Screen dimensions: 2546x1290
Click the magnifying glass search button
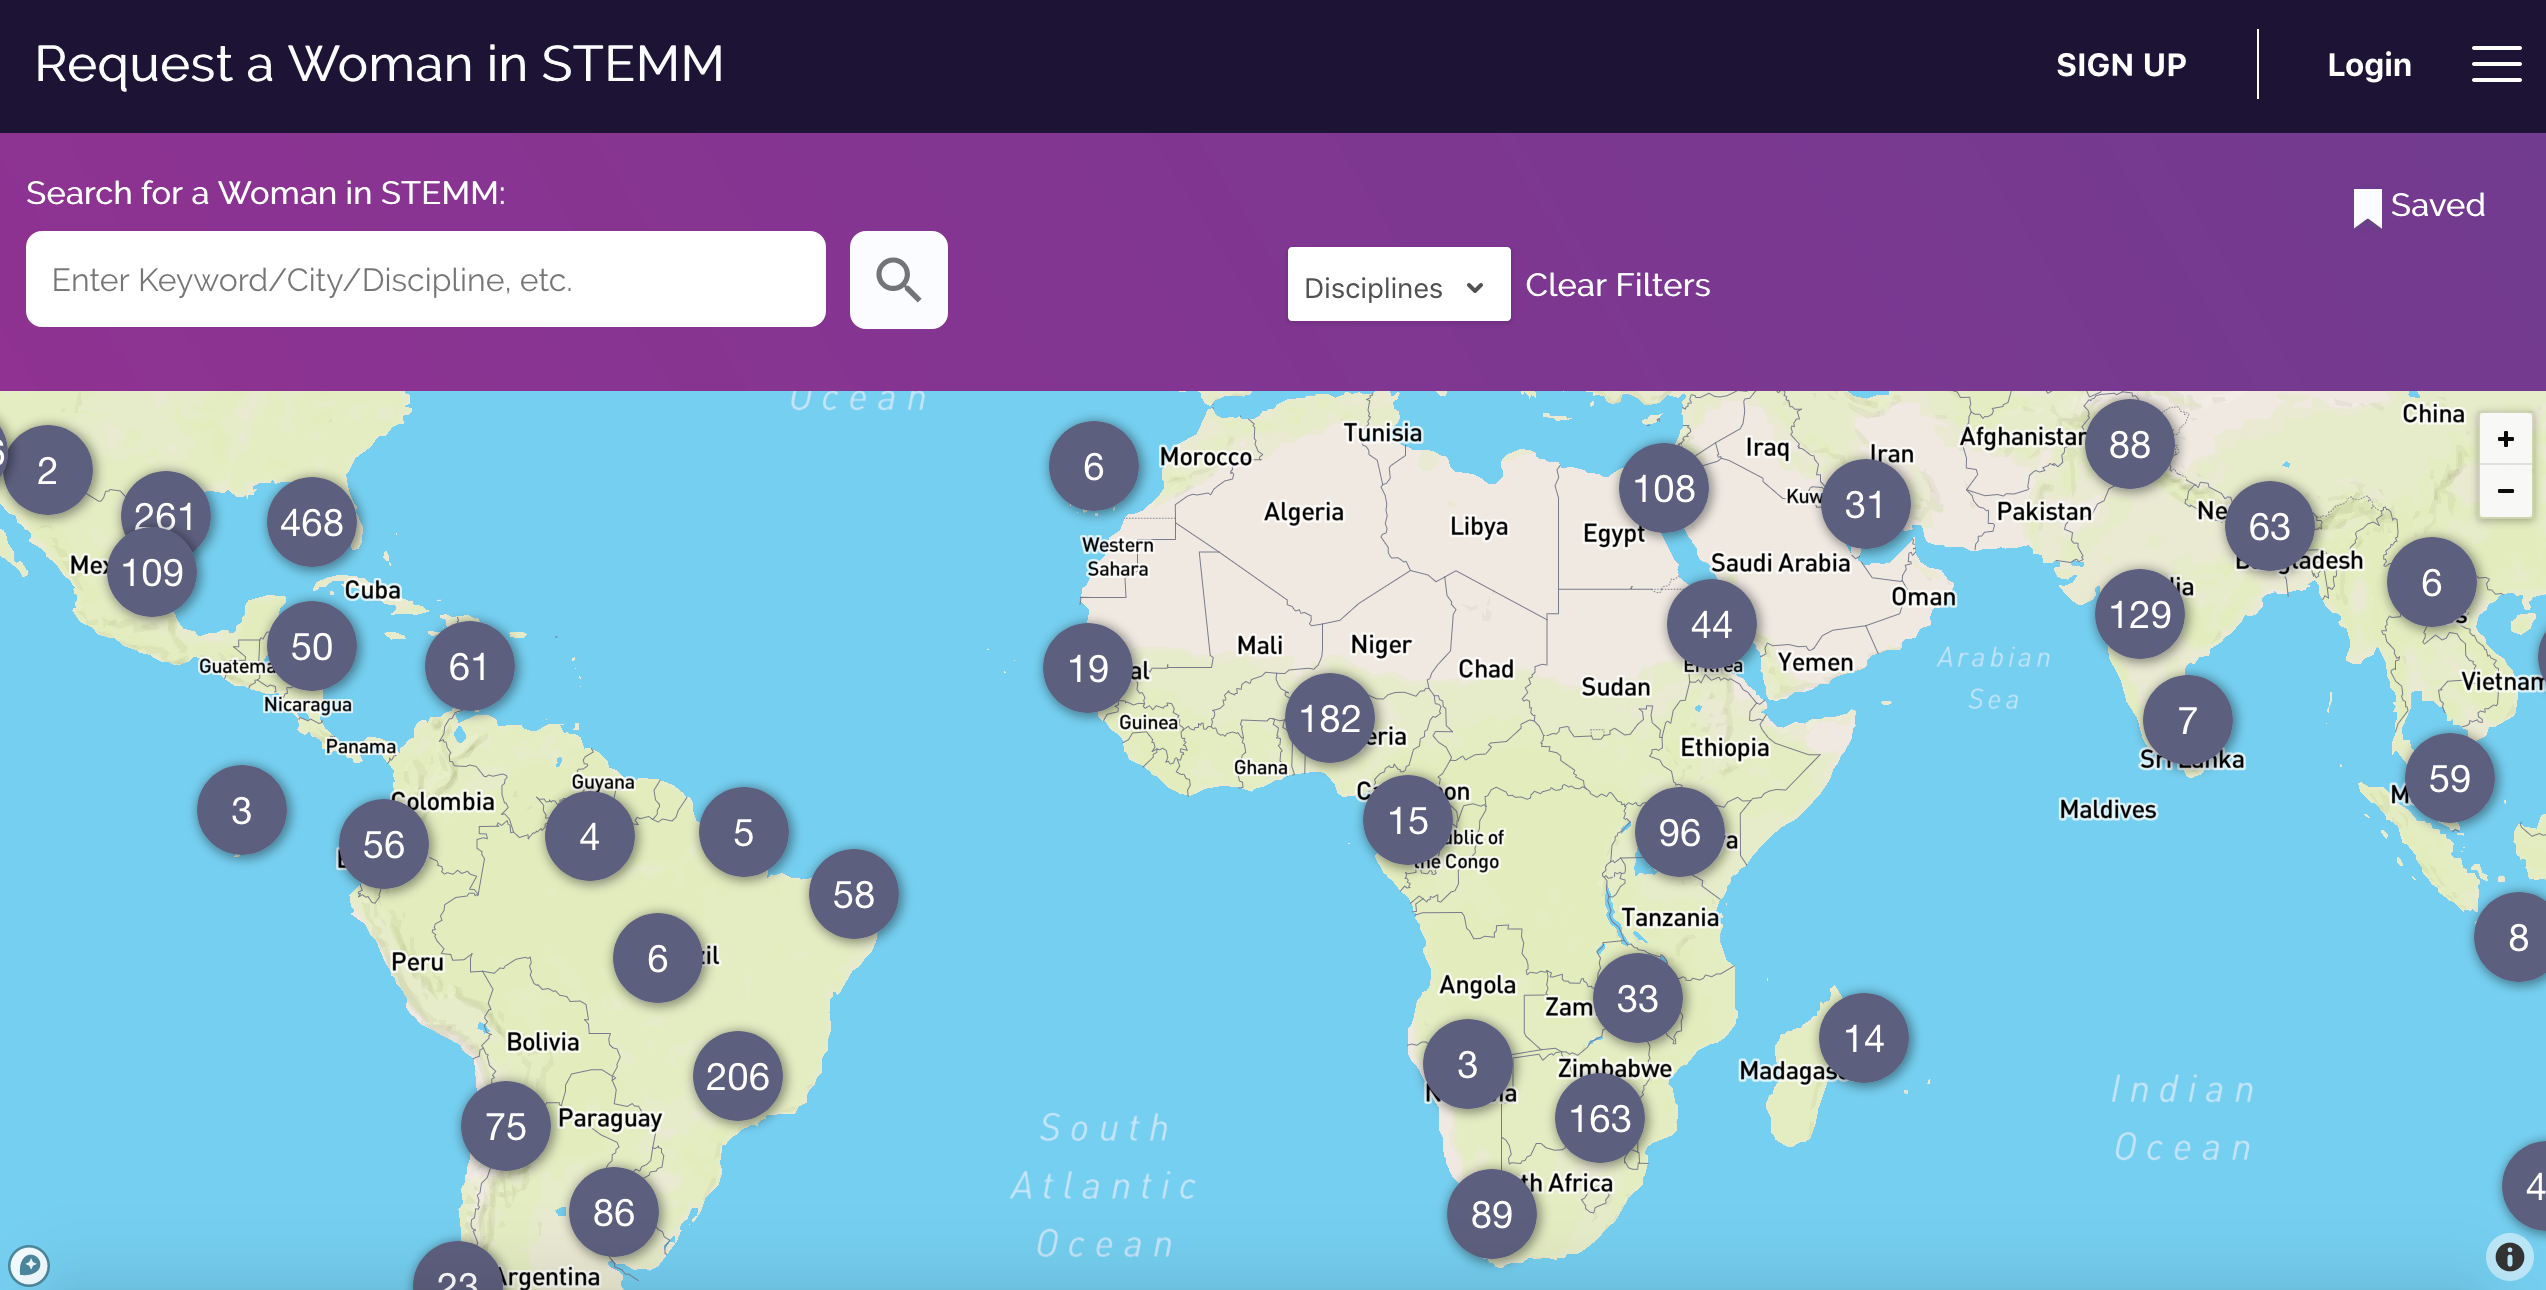coord(898,280)
